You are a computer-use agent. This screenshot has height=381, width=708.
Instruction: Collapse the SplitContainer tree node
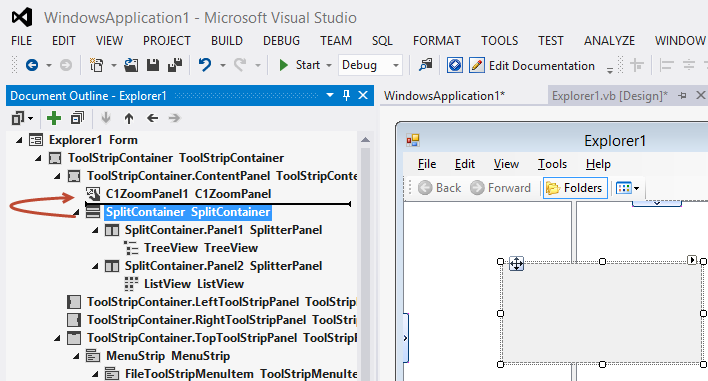[76, 212]
